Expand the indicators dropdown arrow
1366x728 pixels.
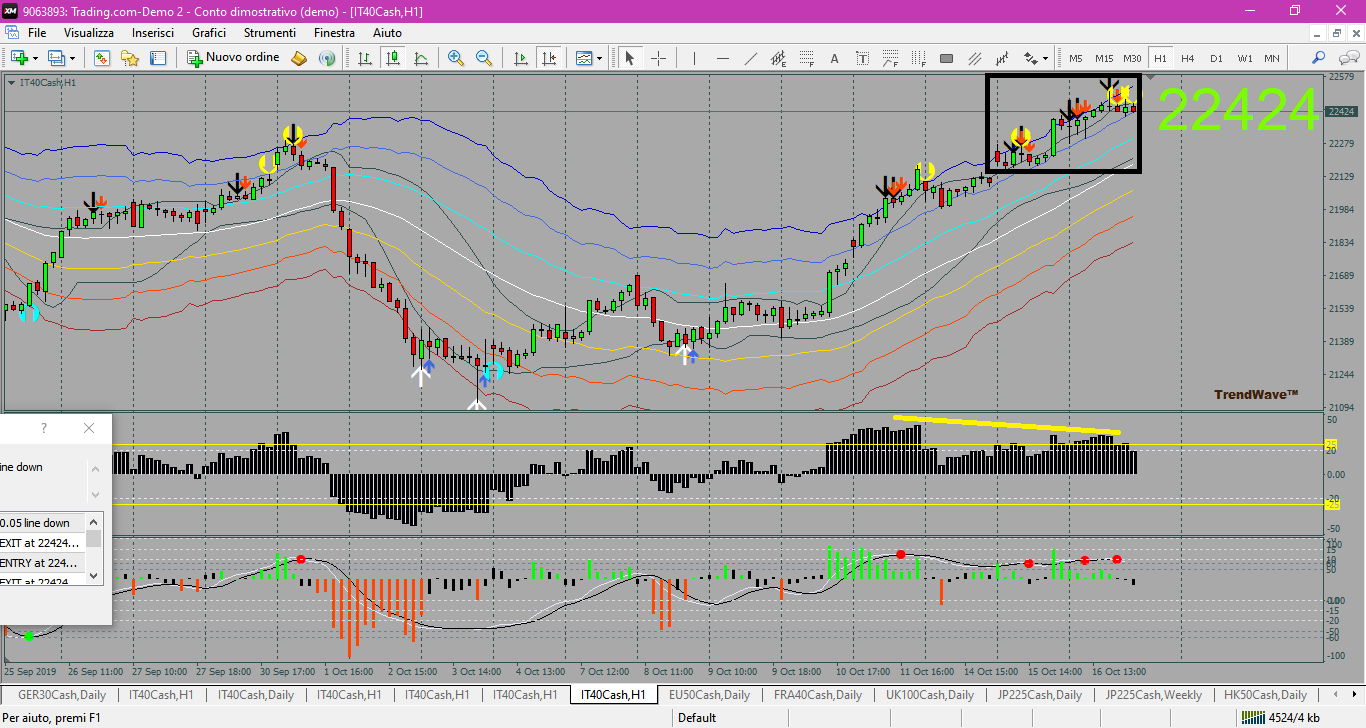(600, 59)
